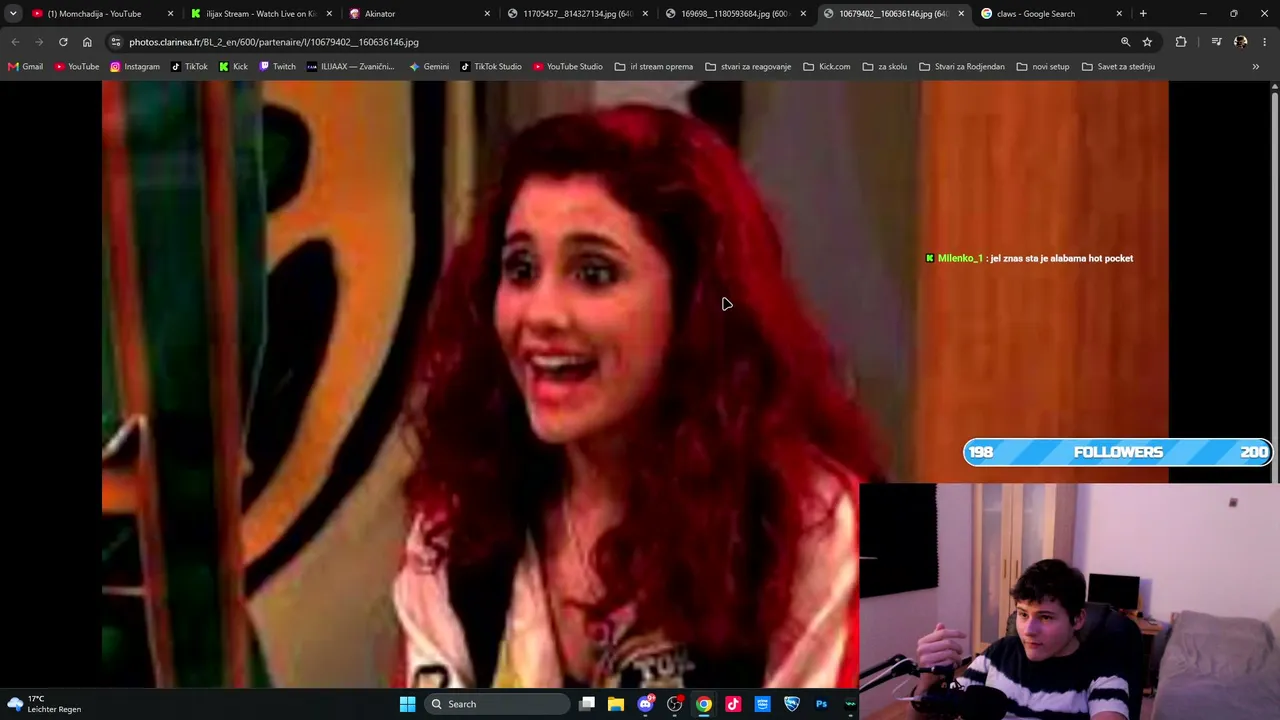Click the back navigation arrow

tap(15, 42)
